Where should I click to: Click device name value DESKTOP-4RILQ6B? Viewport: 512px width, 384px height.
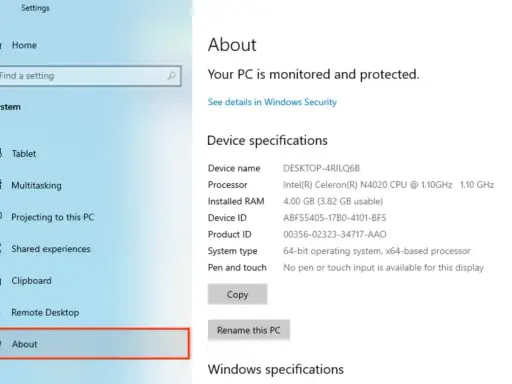click(321, 168)
